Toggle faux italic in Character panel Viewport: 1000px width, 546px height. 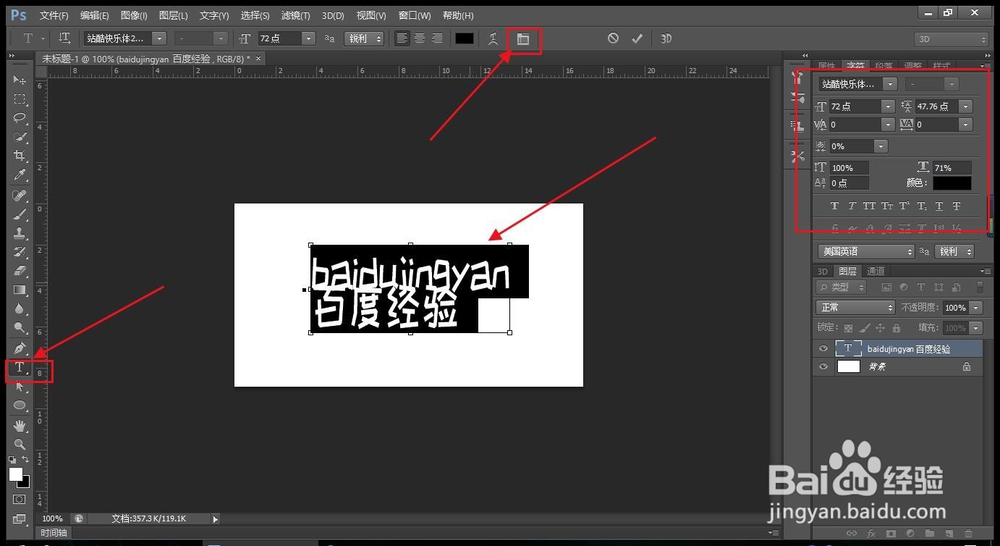pos(851,206)
